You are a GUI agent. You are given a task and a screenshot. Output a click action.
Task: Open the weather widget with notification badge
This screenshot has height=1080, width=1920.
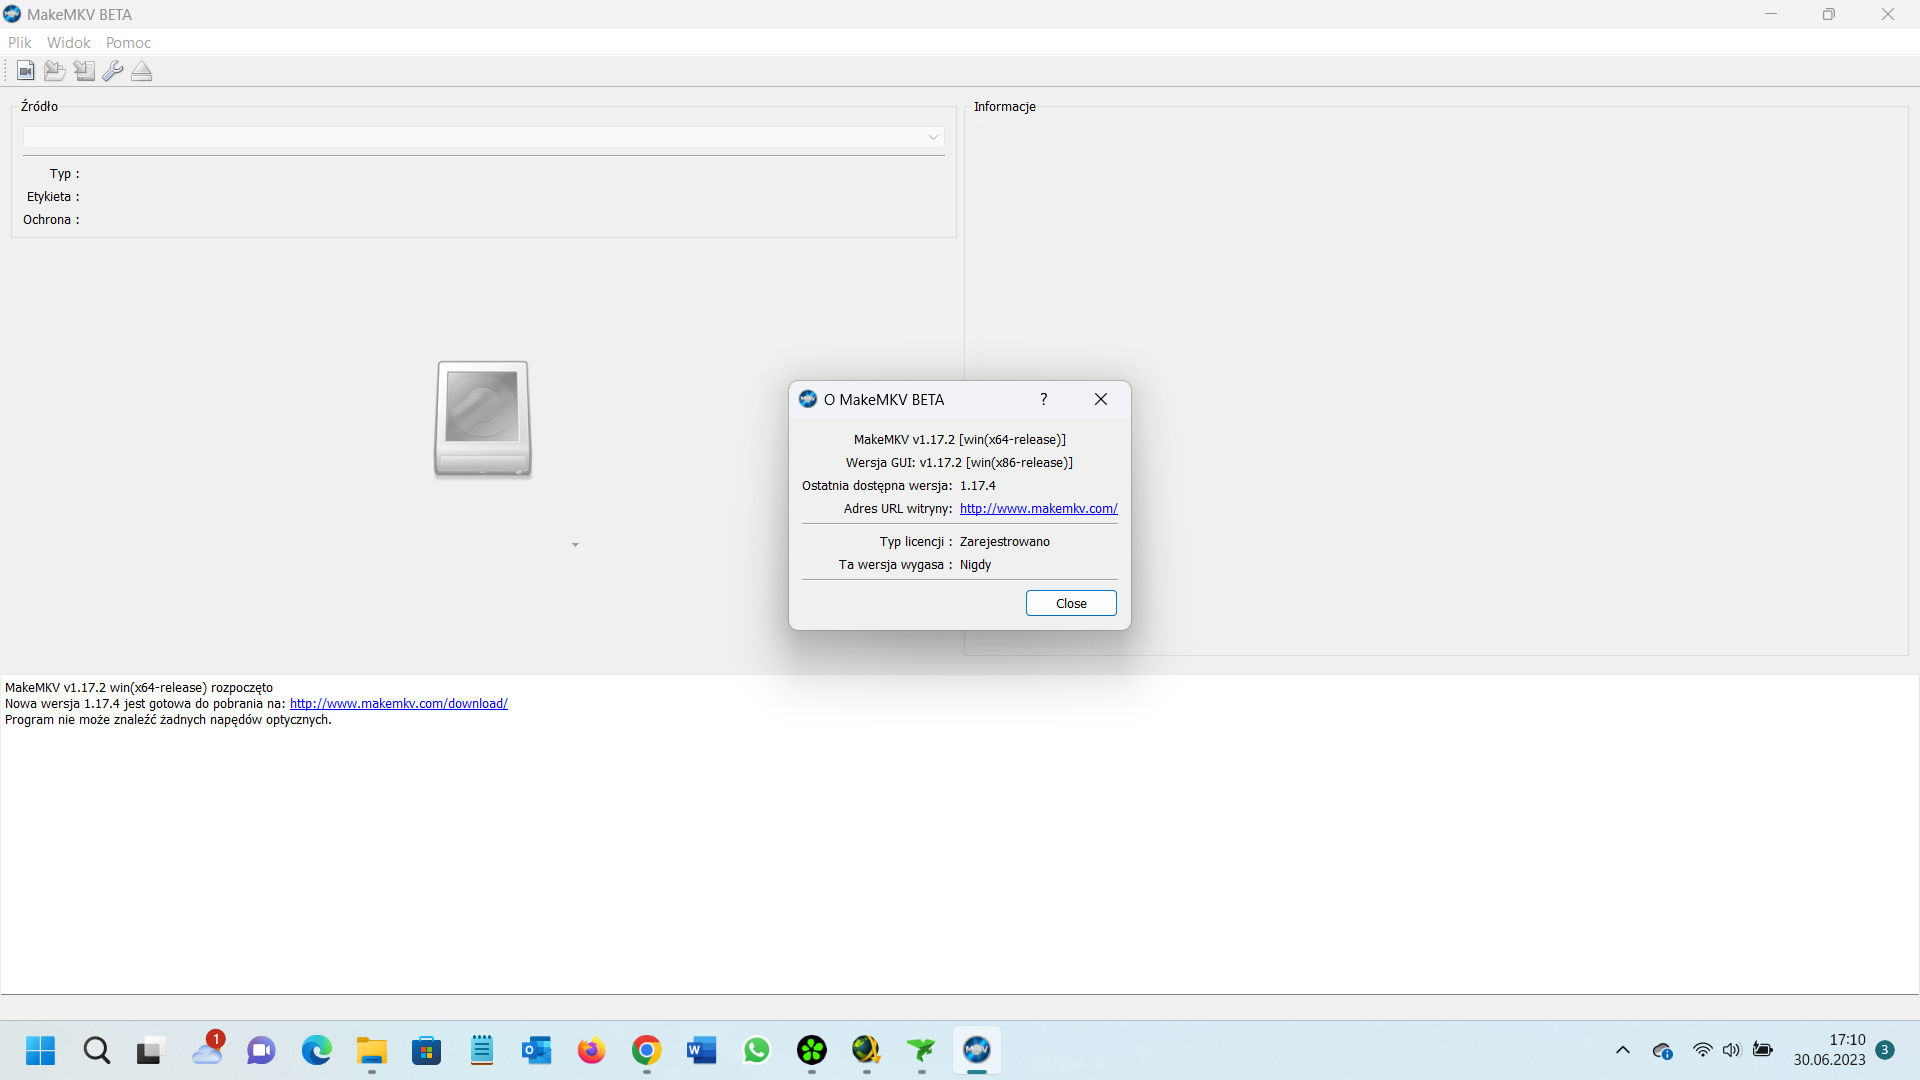pos(208,1050)
